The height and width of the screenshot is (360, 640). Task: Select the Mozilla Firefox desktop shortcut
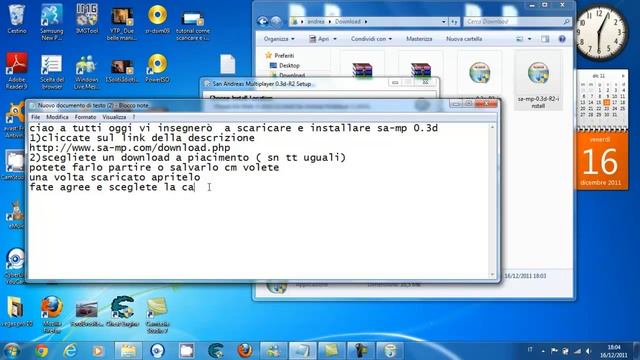[x=52, y=314]
